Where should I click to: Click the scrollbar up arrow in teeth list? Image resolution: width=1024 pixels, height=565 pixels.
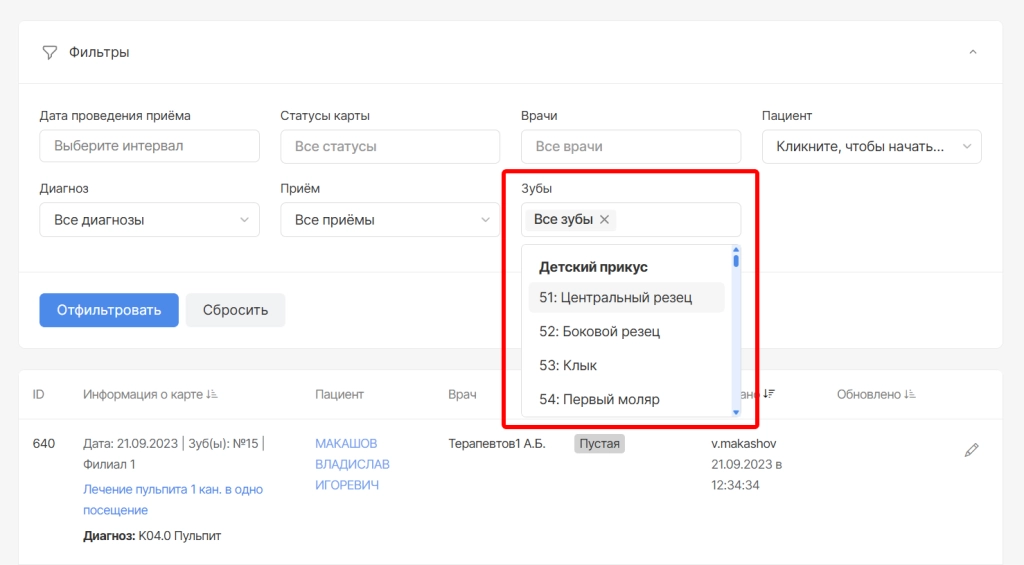(736, 250)
